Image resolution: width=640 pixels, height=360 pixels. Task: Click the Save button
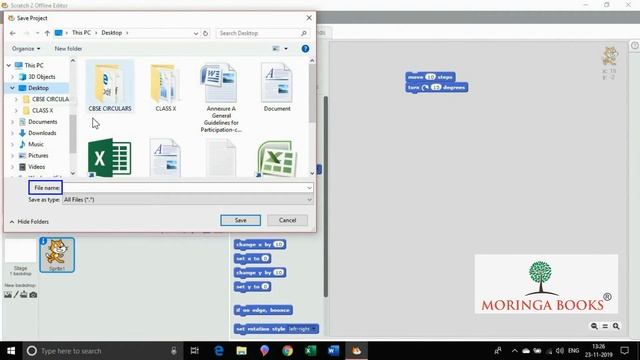[240, 220]
